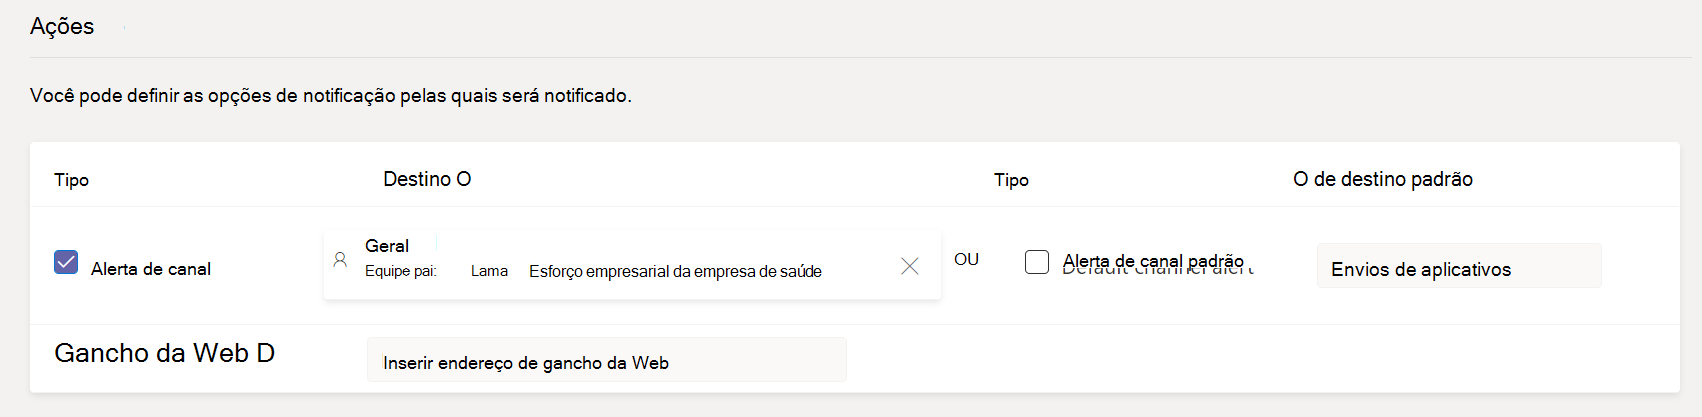Click the Equipe pai label
Viewport: 1702px width, 417px height.
(x=400, y=271)
